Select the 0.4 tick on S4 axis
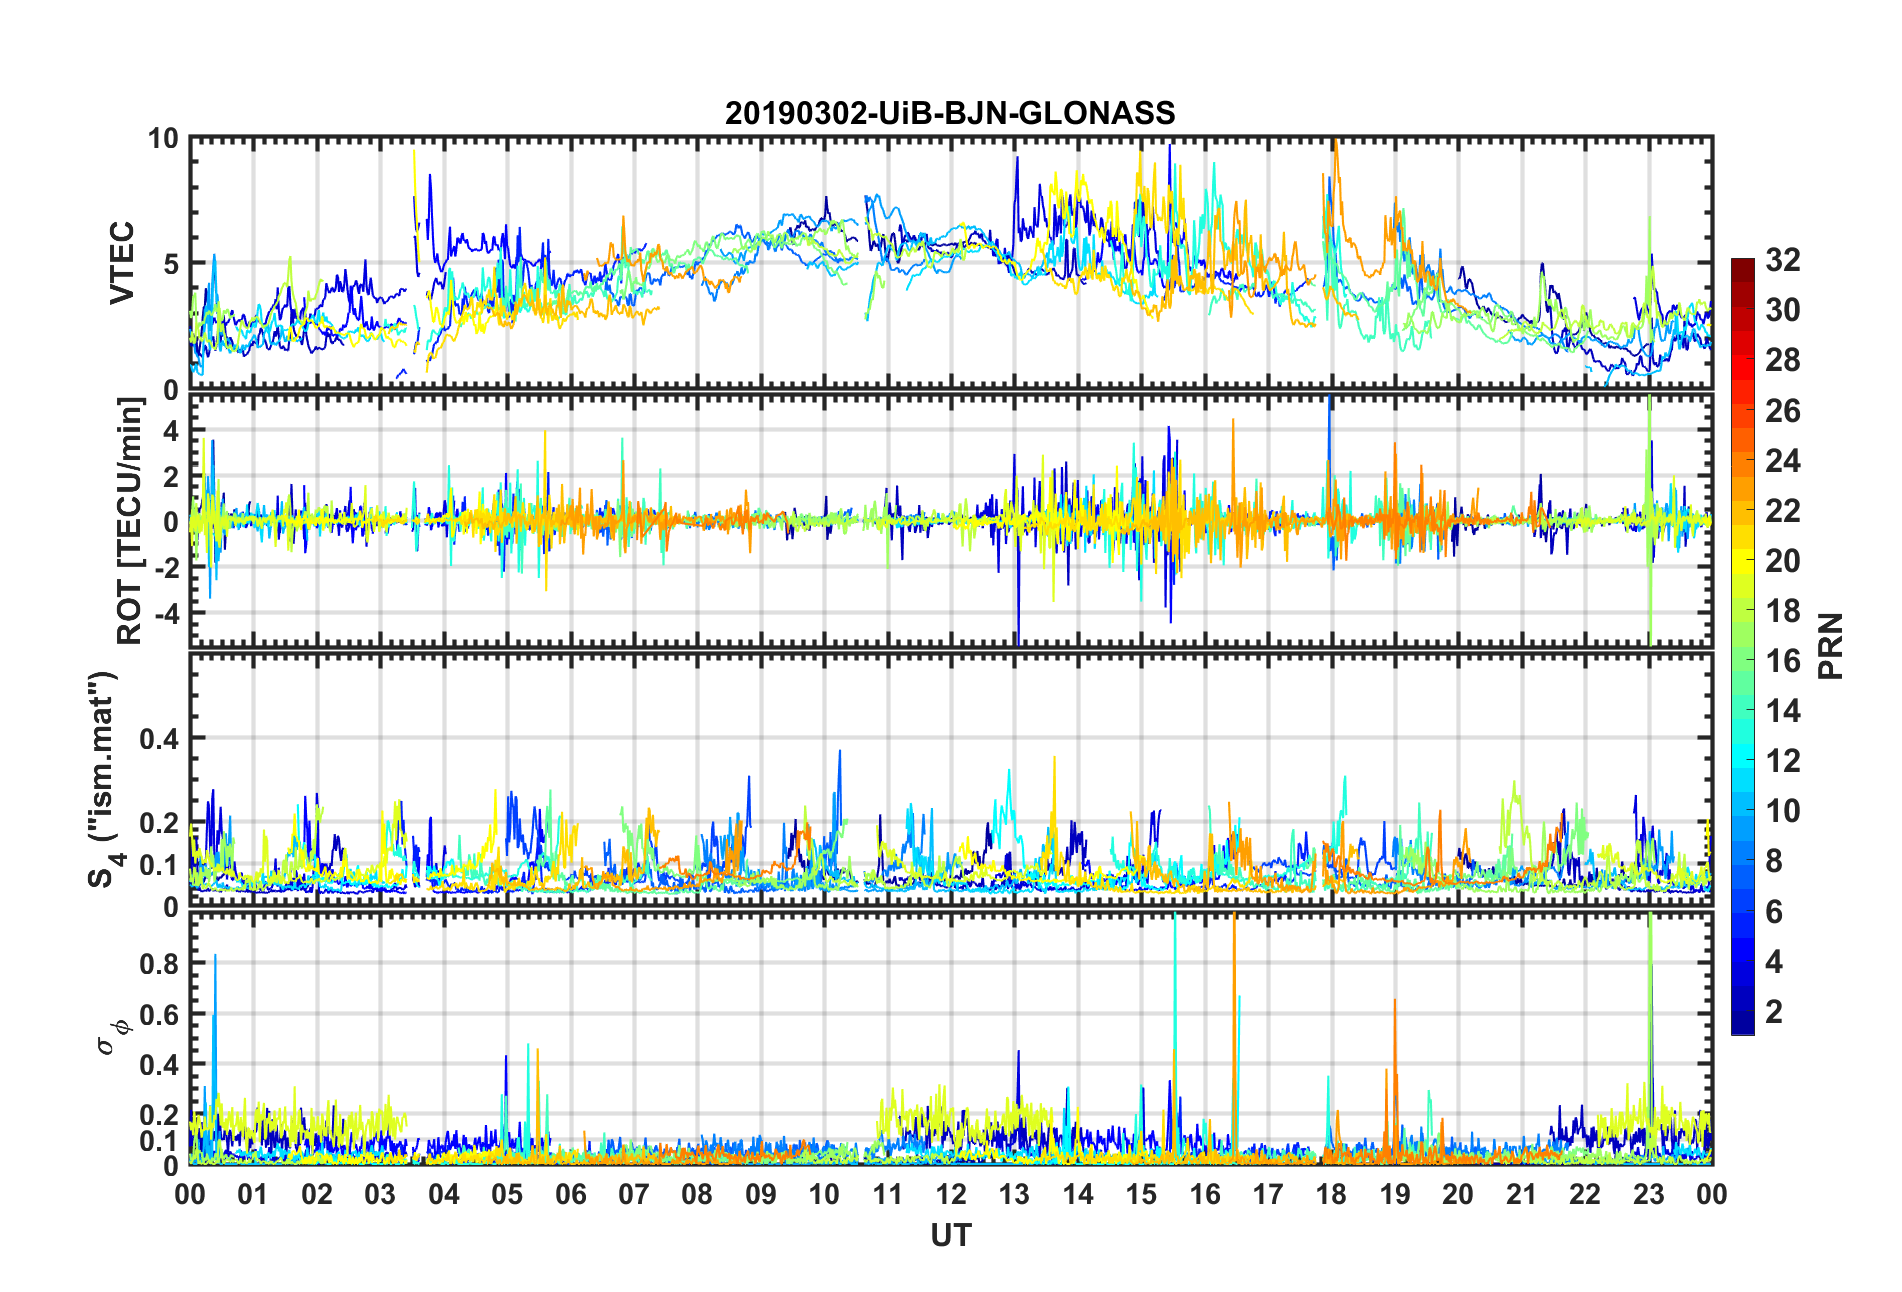 pos(159,739)
